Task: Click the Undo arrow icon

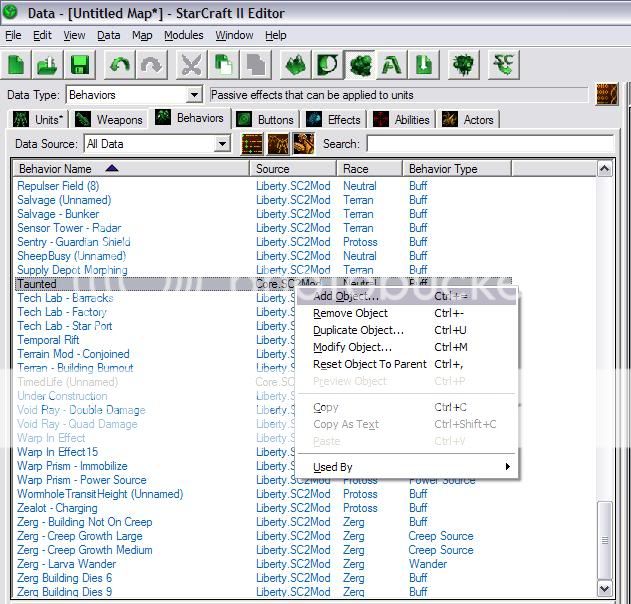Action: click(120, 64)
